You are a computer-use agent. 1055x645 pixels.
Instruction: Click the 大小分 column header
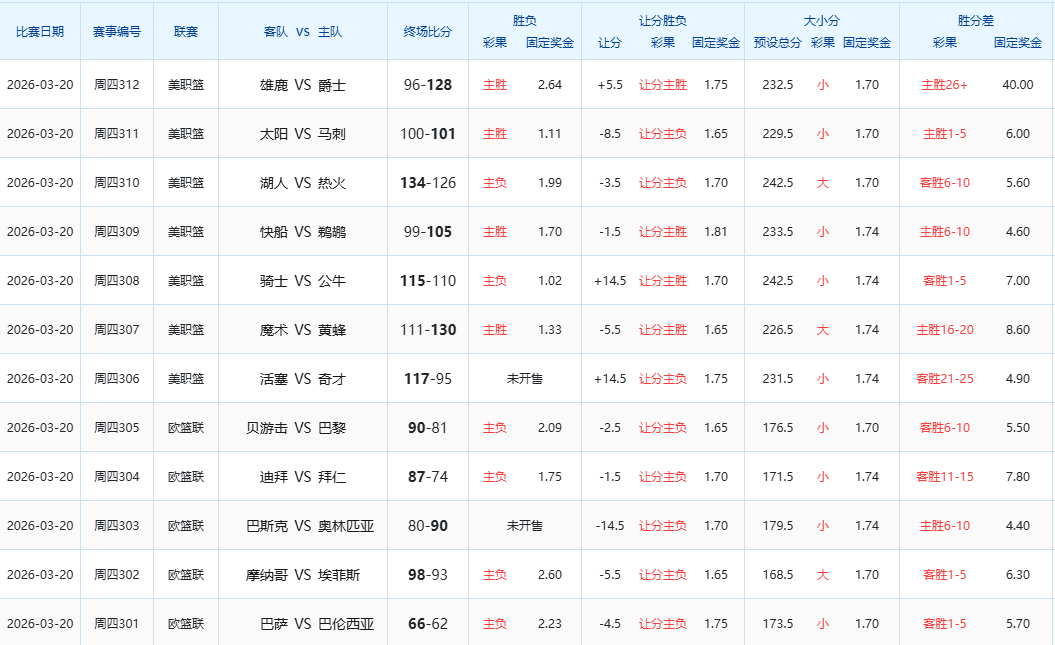coord(821,20)
